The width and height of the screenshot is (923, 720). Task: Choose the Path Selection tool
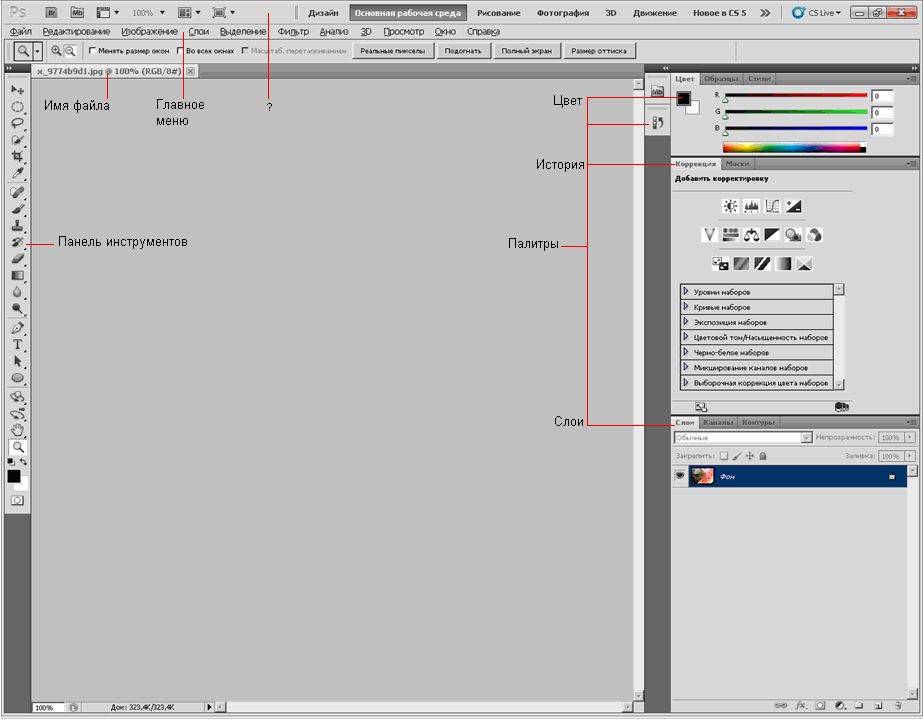(18, 361)
